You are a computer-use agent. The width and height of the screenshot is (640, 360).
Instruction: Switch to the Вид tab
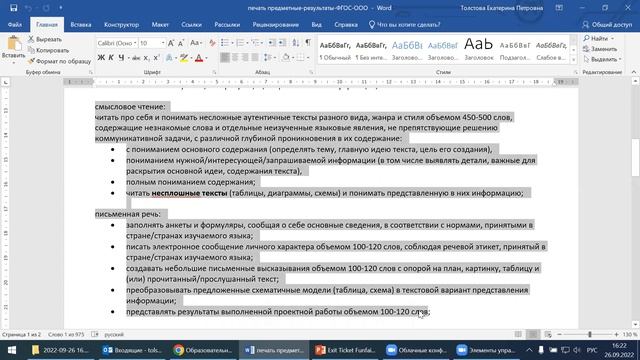(316, 24)
